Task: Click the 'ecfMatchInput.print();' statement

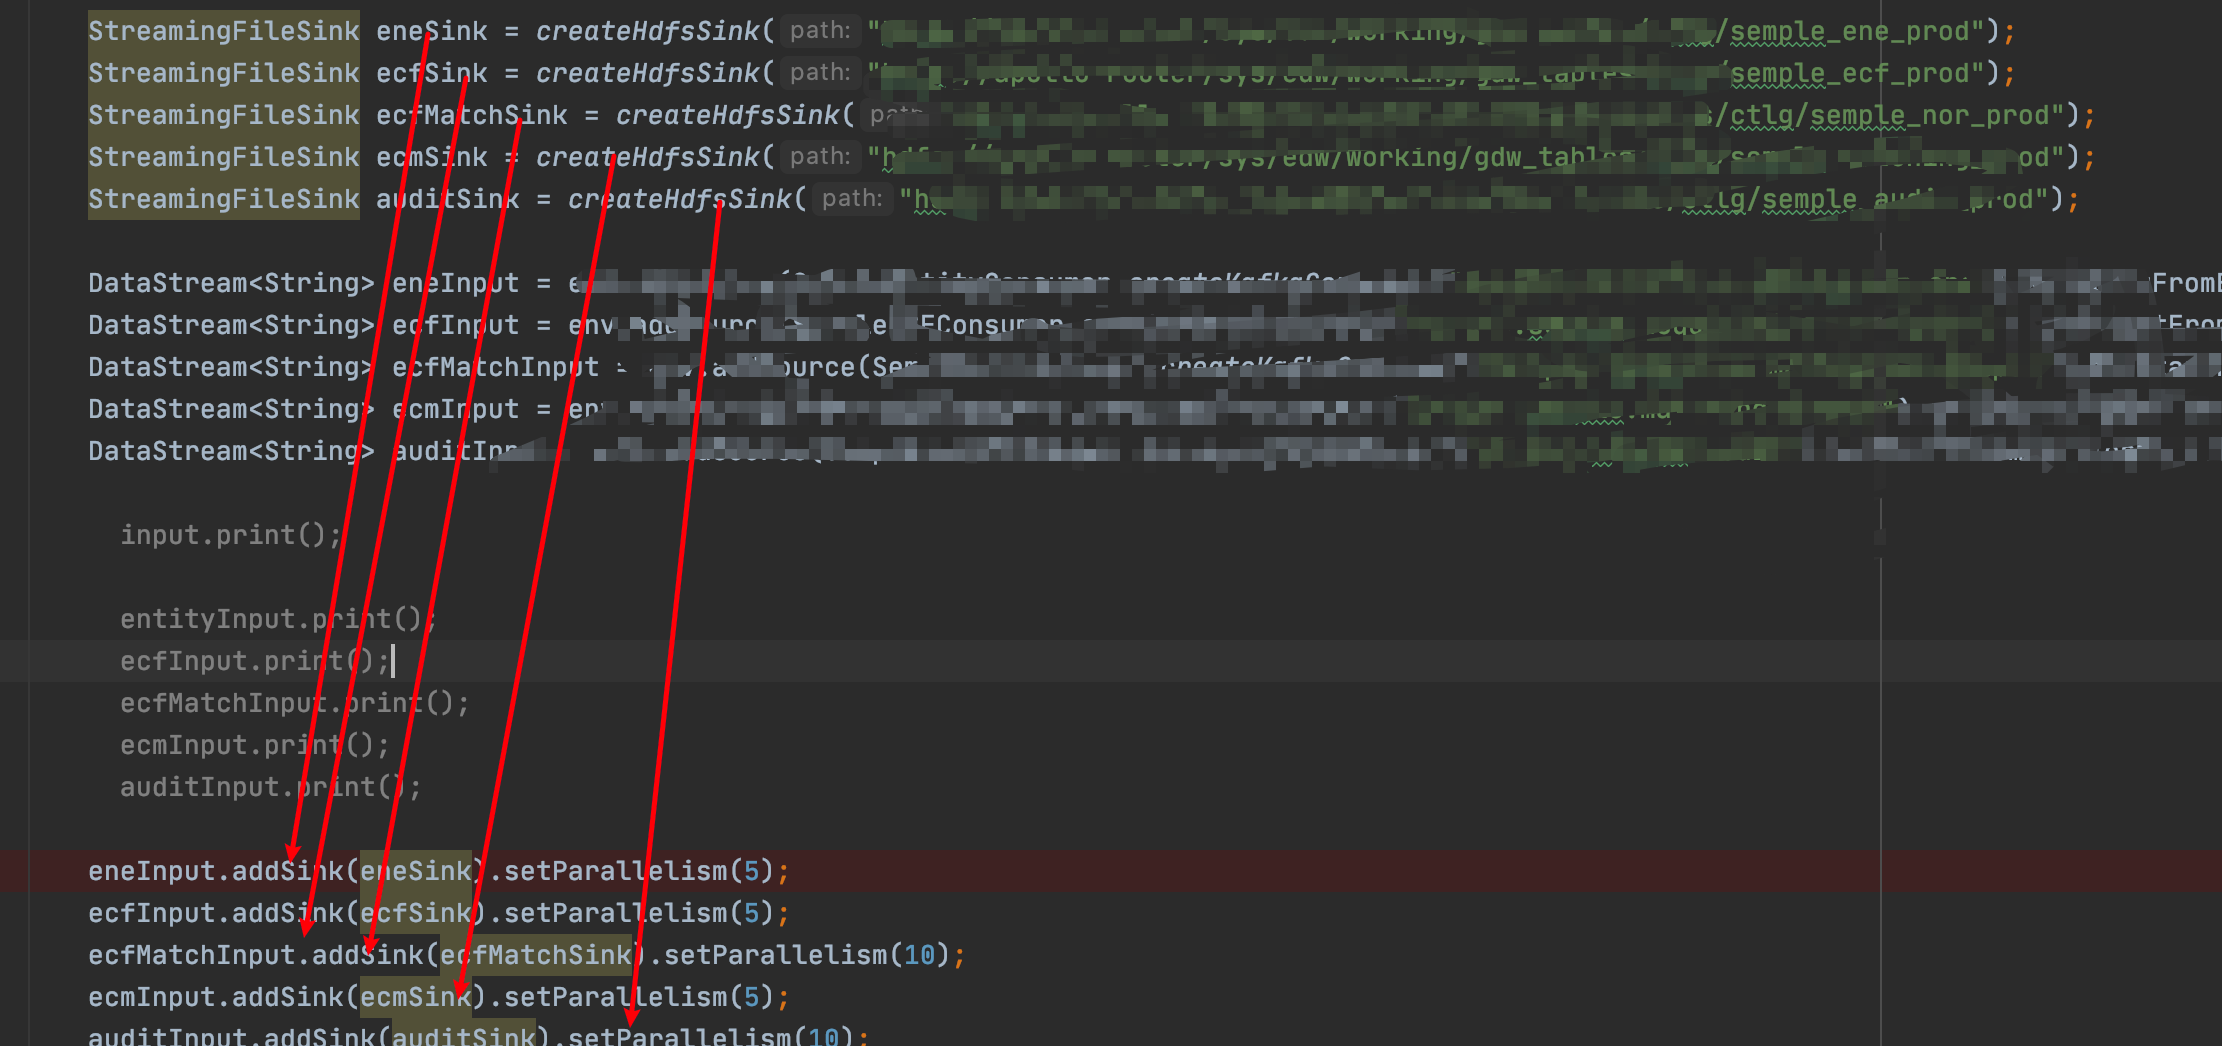Action: 295,703
